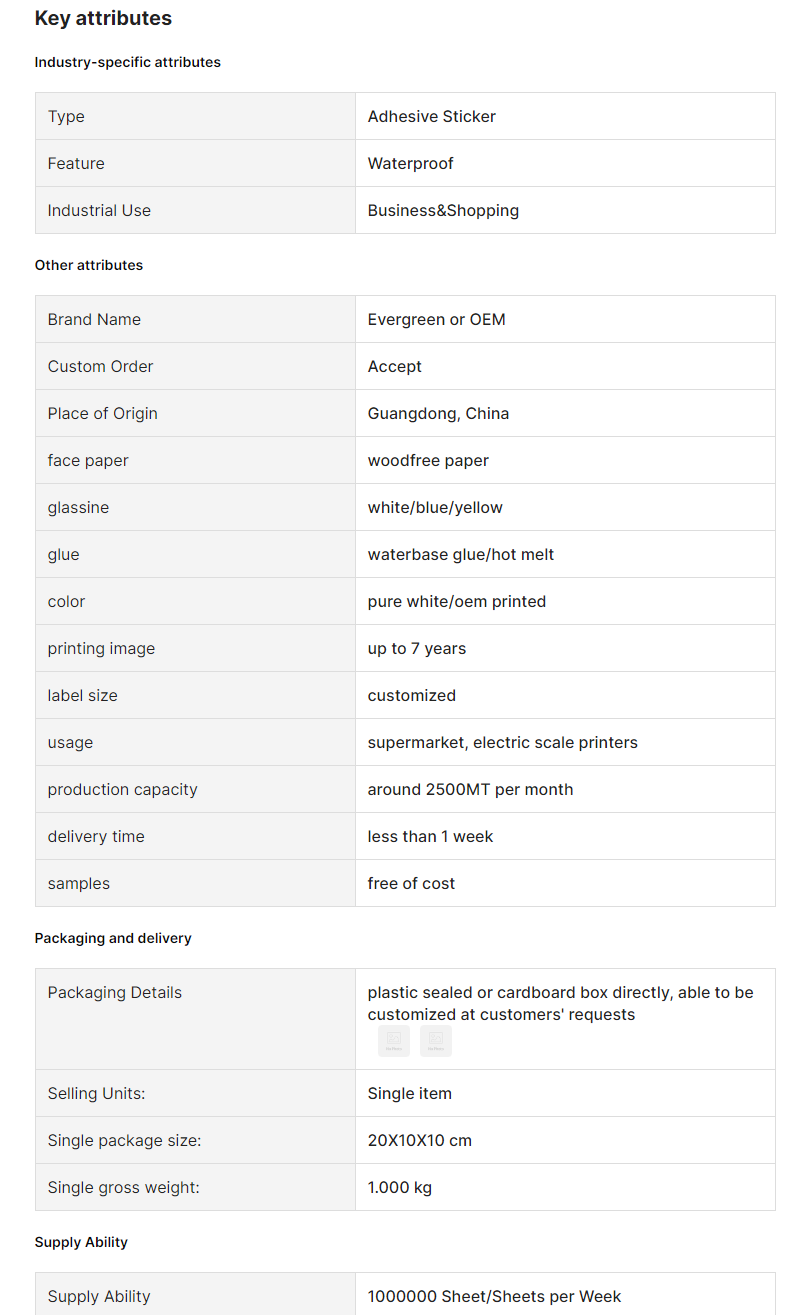799x1315 pixels.
Task: Select the free of cost samples value
Action: pos(412,883)
